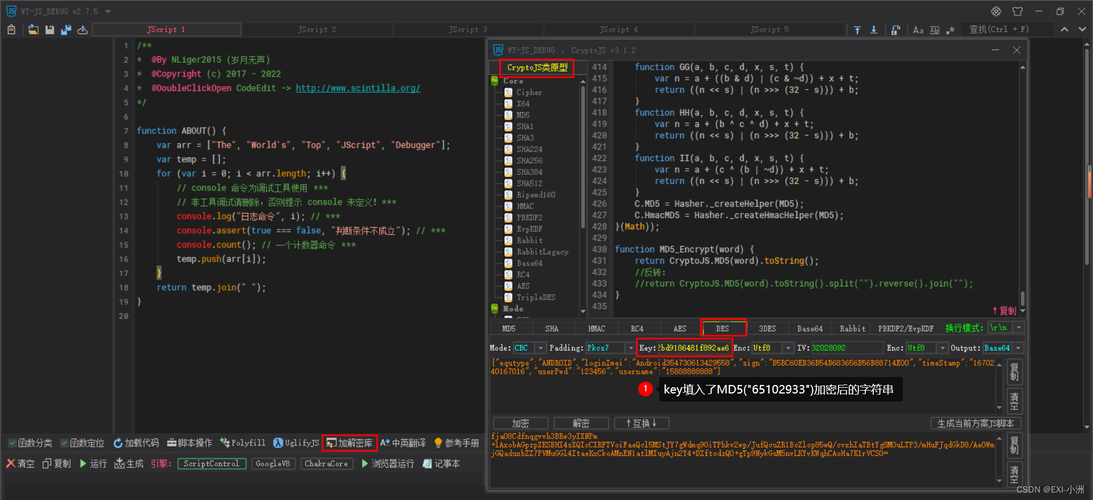This screenshot has height=500, width=1093.
Task: Open the scintilla.org link in code
Action: point(357,88)
